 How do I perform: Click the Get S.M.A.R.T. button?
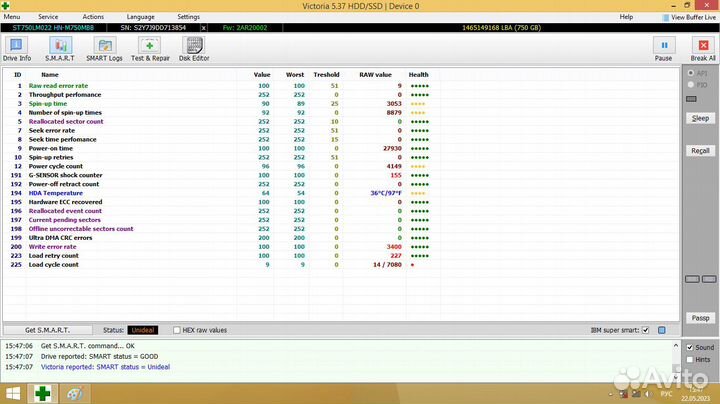tap(46, 330)
